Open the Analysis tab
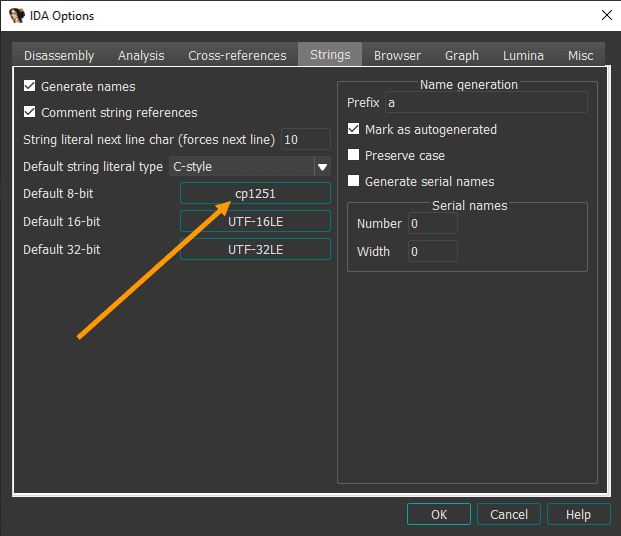This screenshot has height=536, width=621. tap(141, 56)
